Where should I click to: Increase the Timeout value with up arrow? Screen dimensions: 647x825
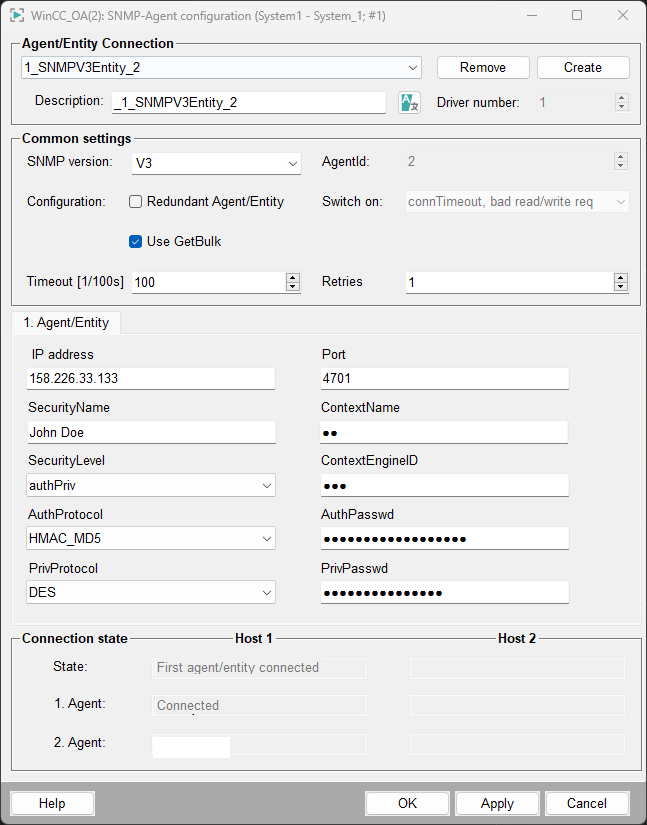293,277
